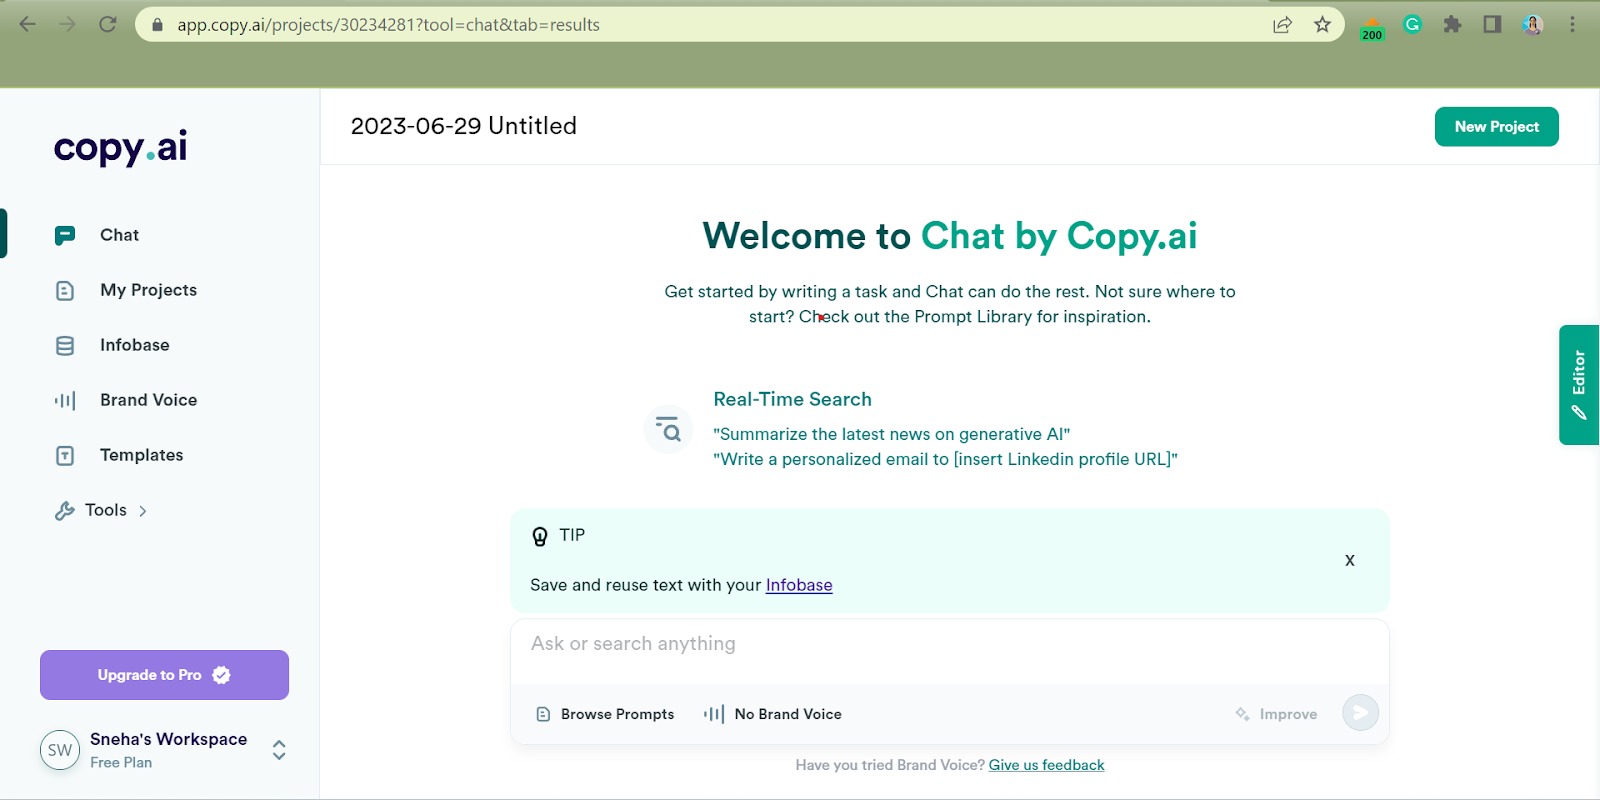The width and height of the screenshot is (1600, 800).
Task: Use the Summarize latest news prompt
Action: (891, 434)
